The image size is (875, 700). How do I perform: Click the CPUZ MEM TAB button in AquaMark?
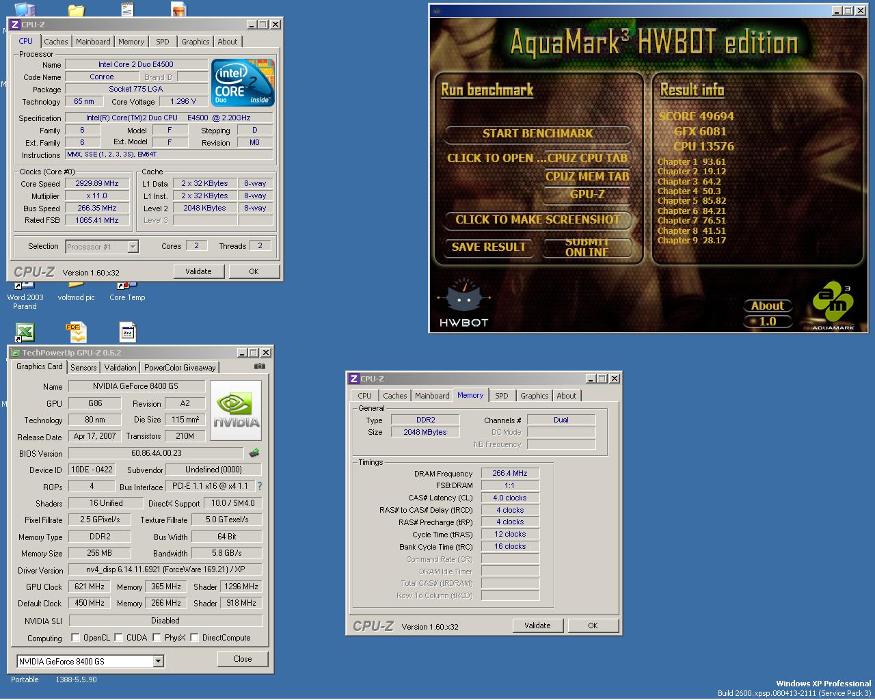587,176
